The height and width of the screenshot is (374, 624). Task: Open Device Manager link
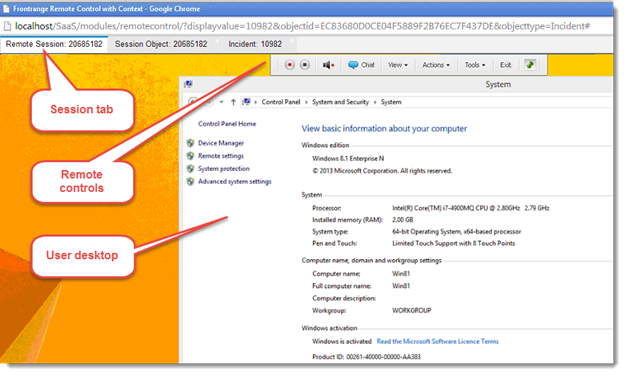coord(221,143)
